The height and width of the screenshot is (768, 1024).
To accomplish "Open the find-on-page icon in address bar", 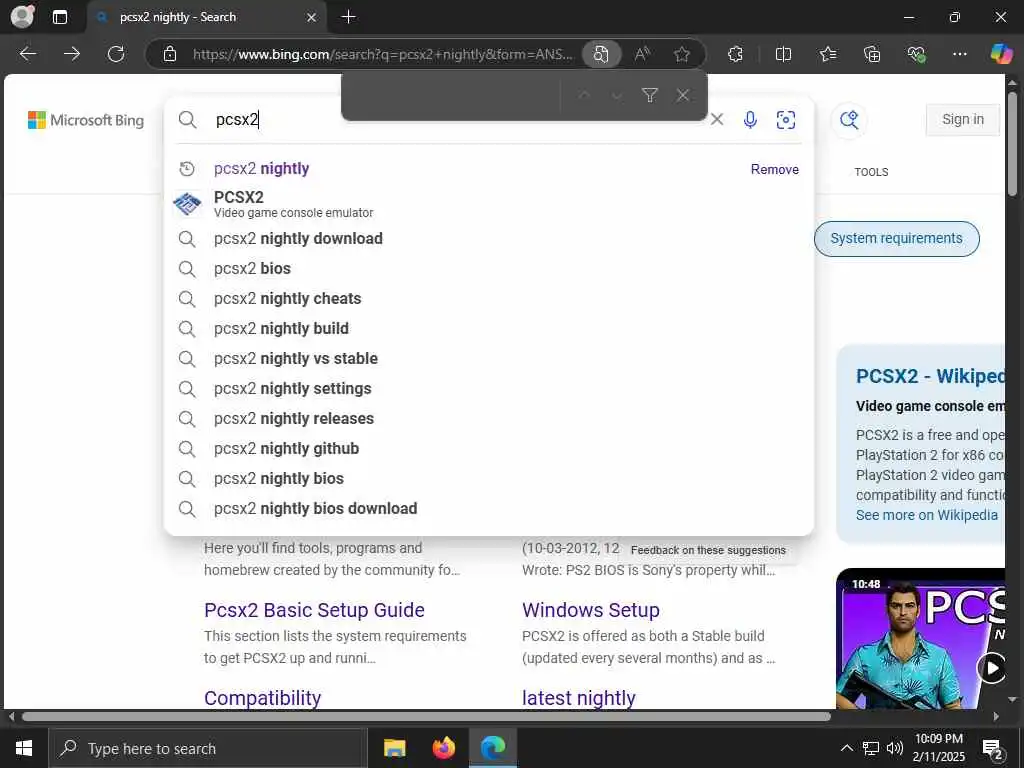I will coord(601,54).
